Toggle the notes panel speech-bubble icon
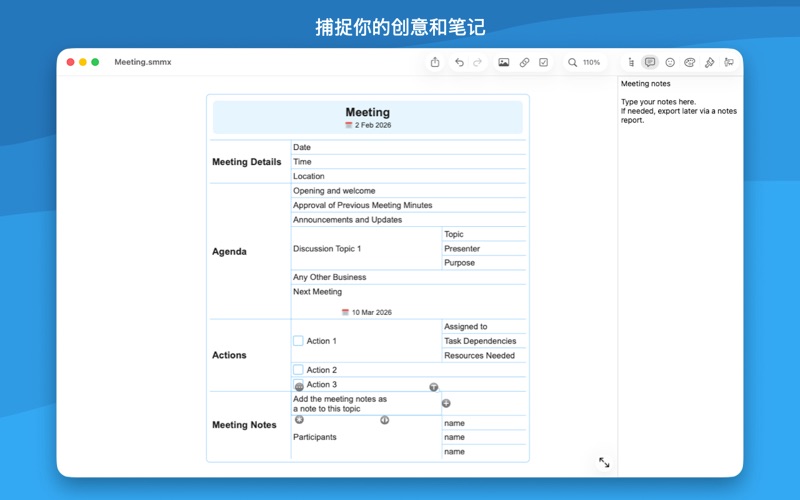The image size is (800, 500). 650,62
